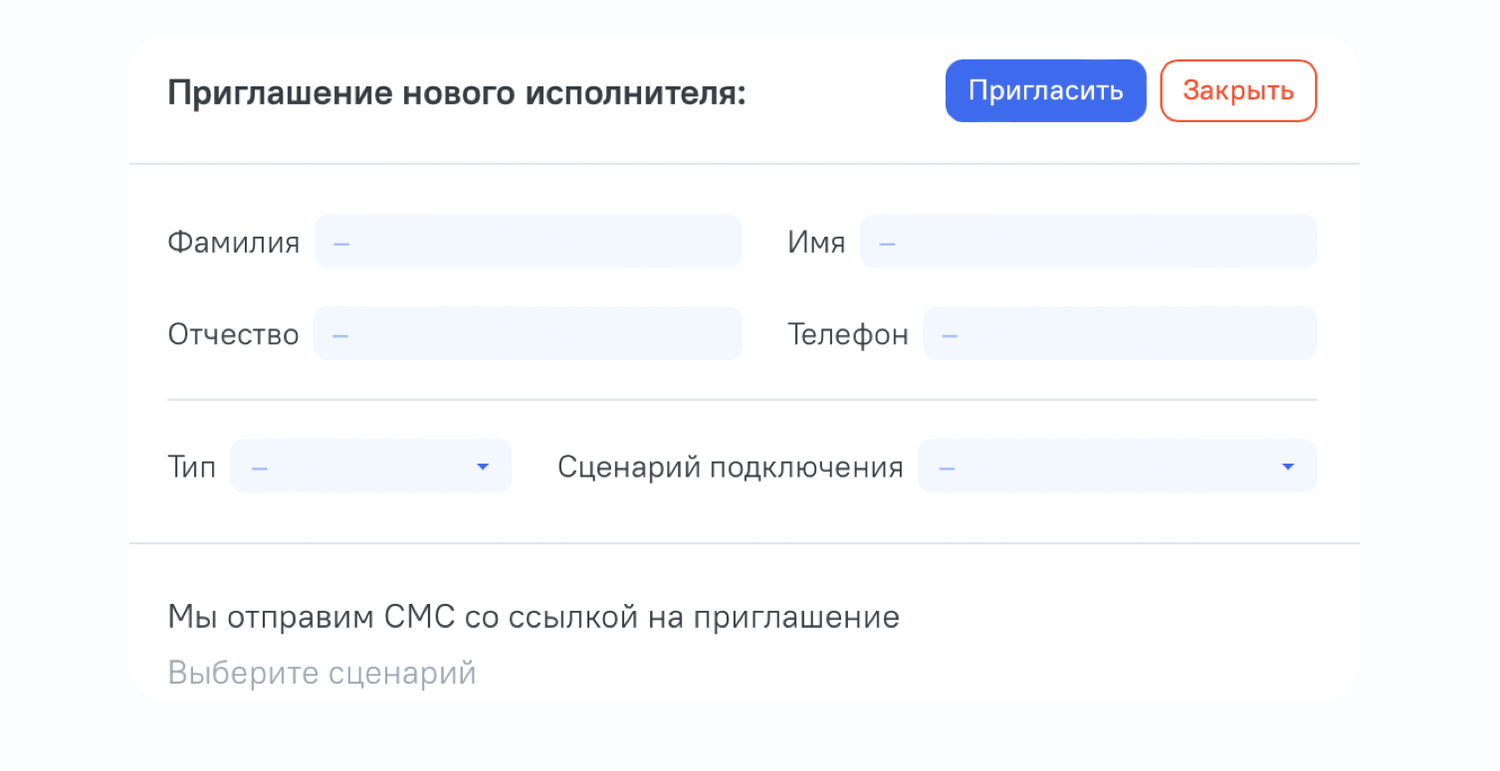
Task: Click the Фамилия field label
Action: [233, 242]
